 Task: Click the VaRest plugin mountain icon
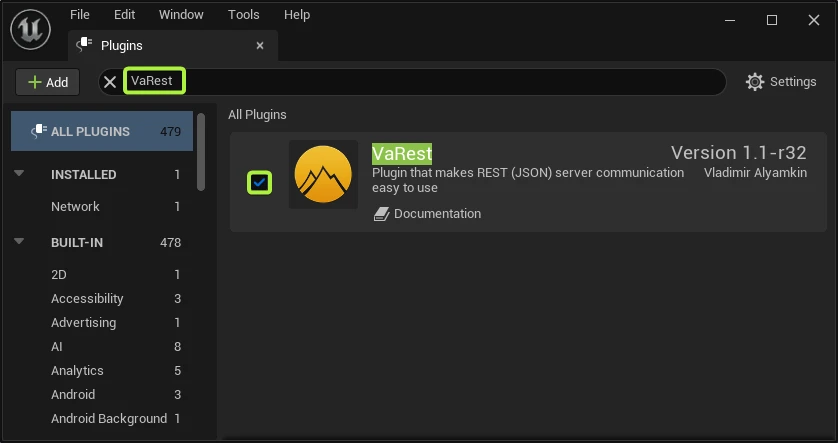(x=323, y=174)
